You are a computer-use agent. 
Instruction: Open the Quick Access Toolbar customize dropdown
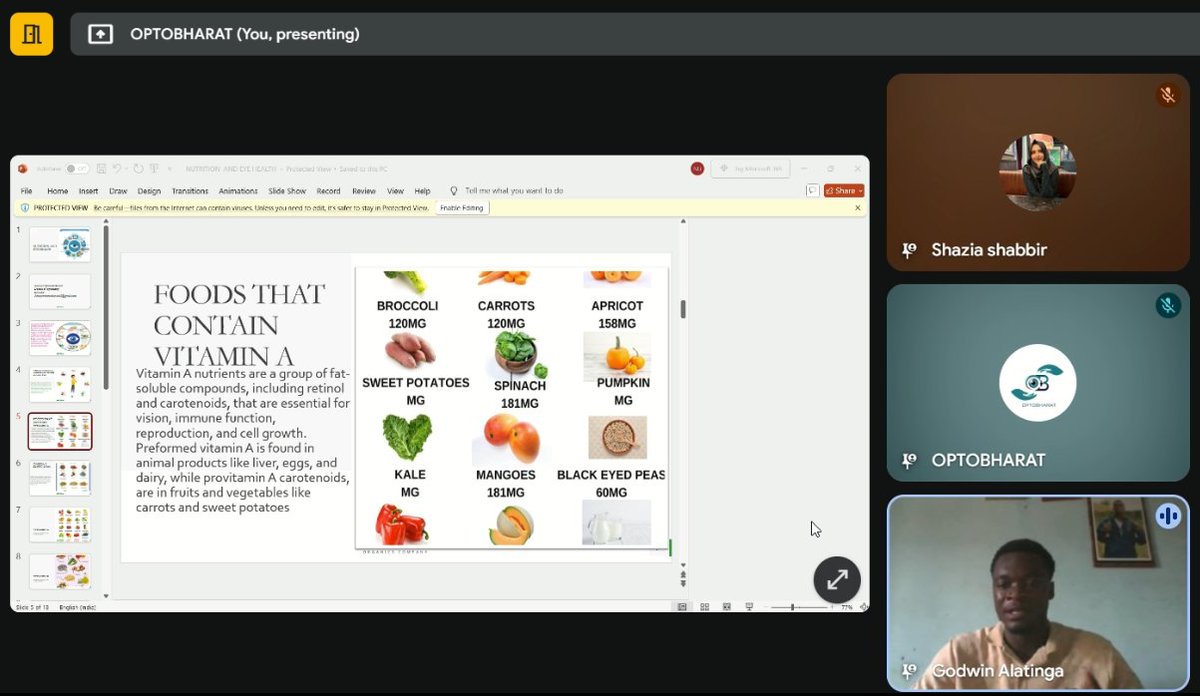tap(170, 169)
